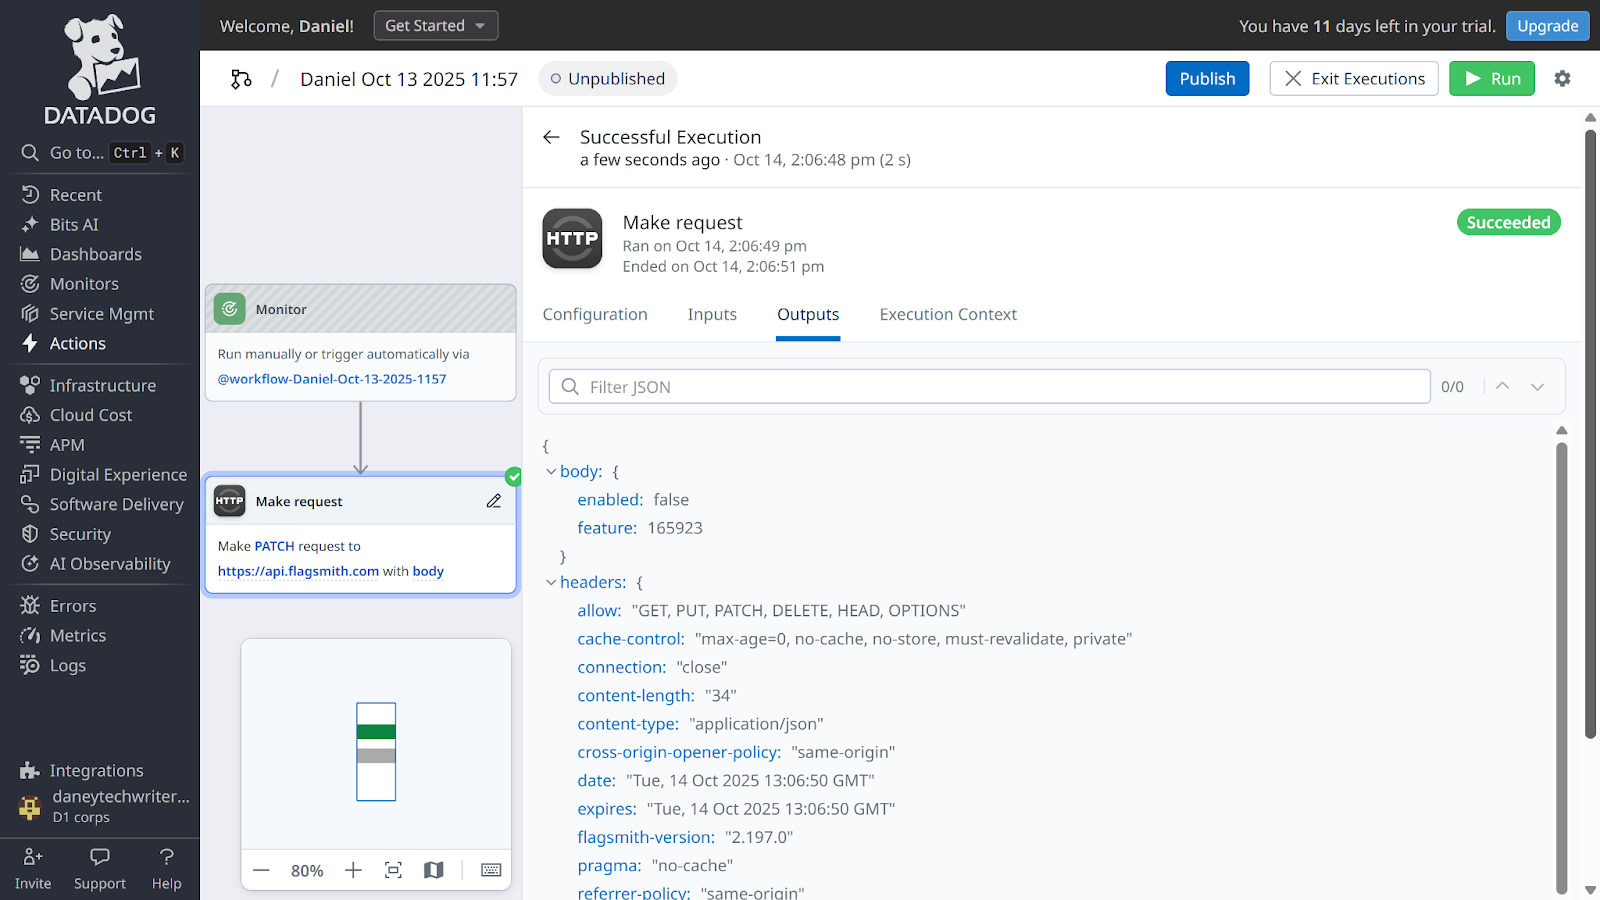1600x900 pixels.
Task: Open Actions in sidebar
Action: [78, 343]
